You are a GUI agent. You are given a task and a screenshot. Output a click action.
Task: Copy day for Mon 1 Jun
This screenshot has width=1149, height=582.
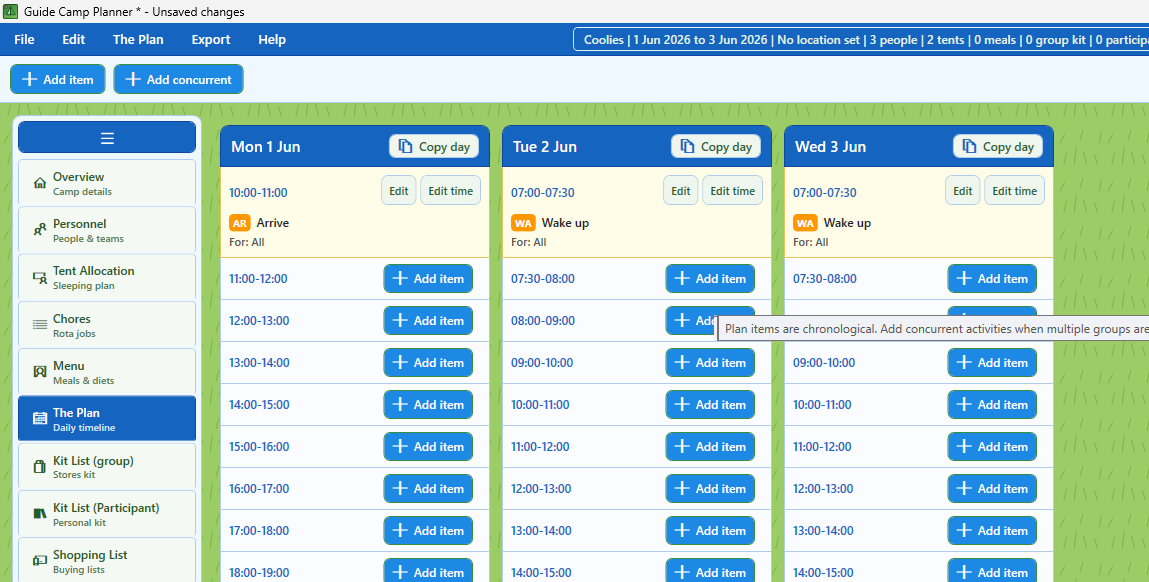(x=434, y=147)
